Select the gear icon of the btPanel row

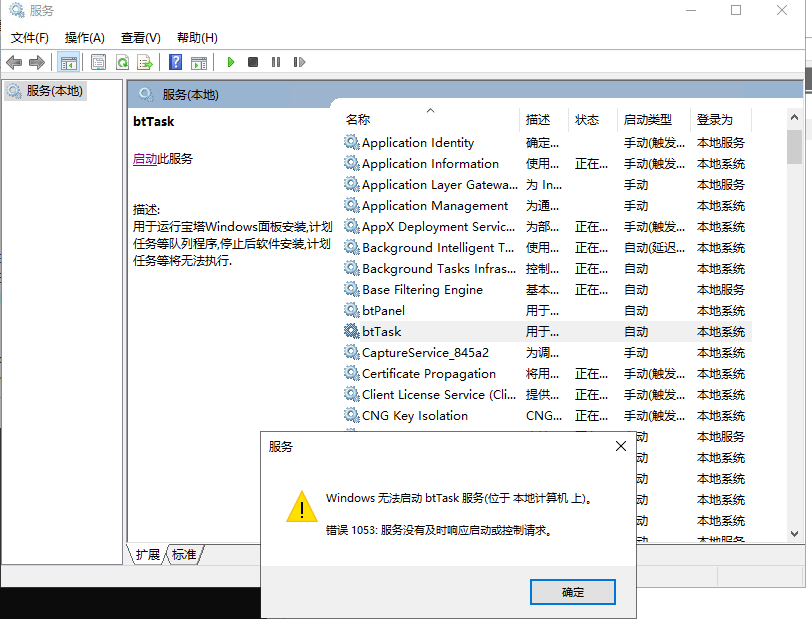click(x=352, y=310)
